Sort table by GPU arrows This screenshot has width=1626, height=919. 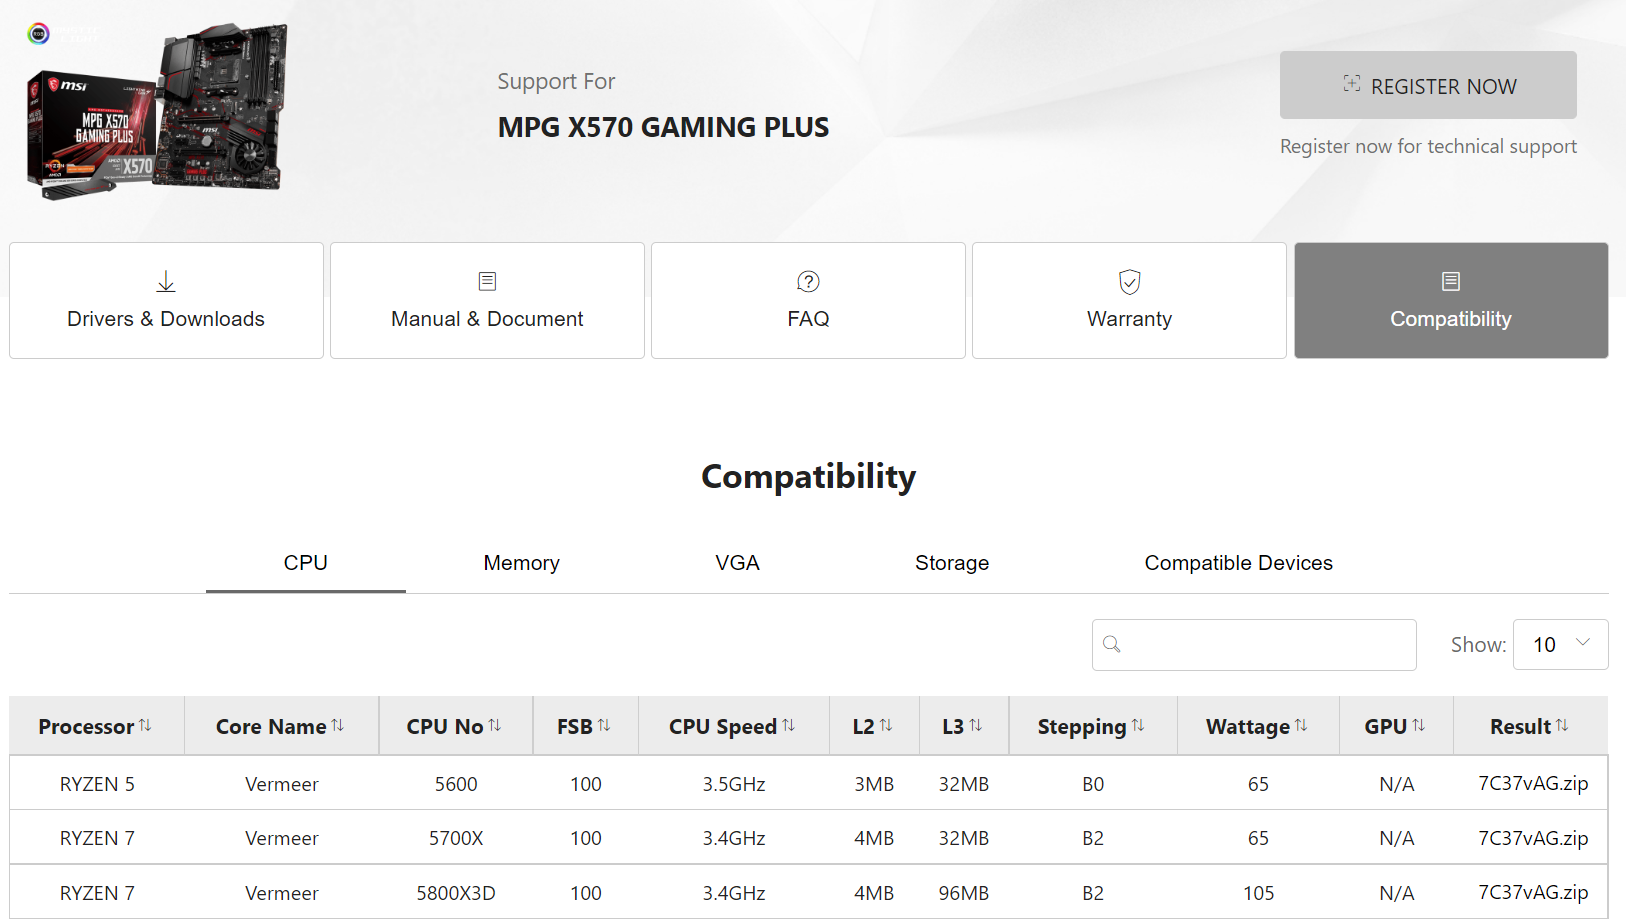point(1419,726)
